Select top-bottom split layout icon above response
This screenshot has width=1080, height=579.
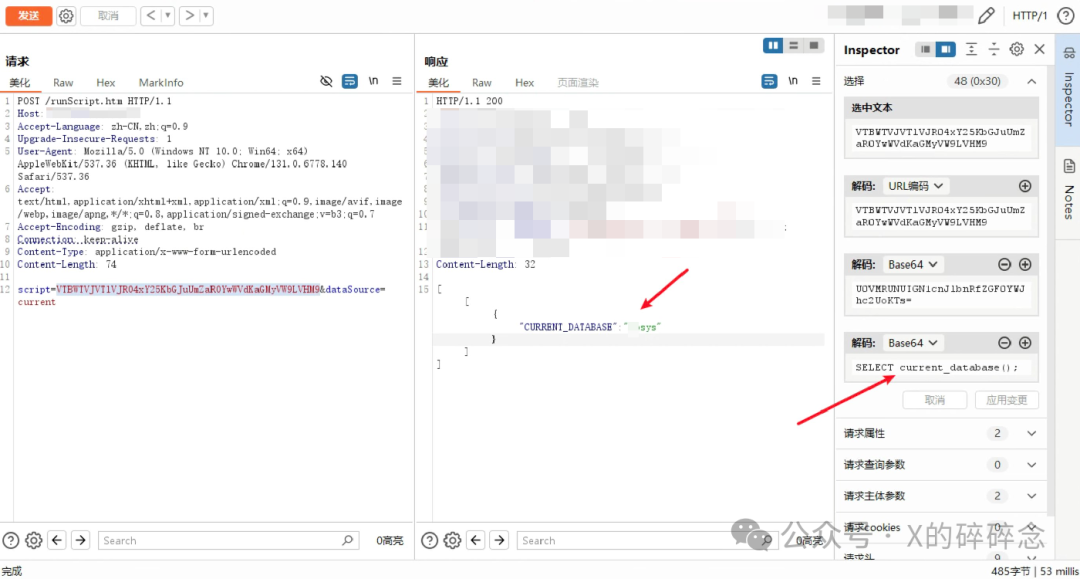tap(793, 45)
